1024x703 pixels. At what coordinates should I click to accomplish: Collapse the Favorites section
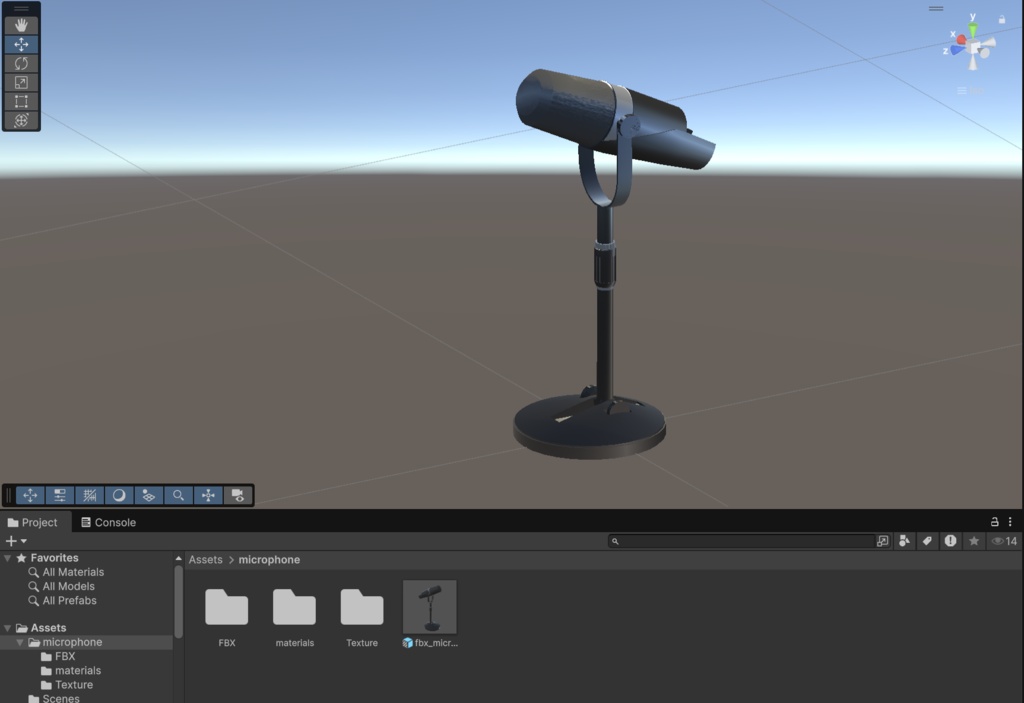(x=7, y=558)
